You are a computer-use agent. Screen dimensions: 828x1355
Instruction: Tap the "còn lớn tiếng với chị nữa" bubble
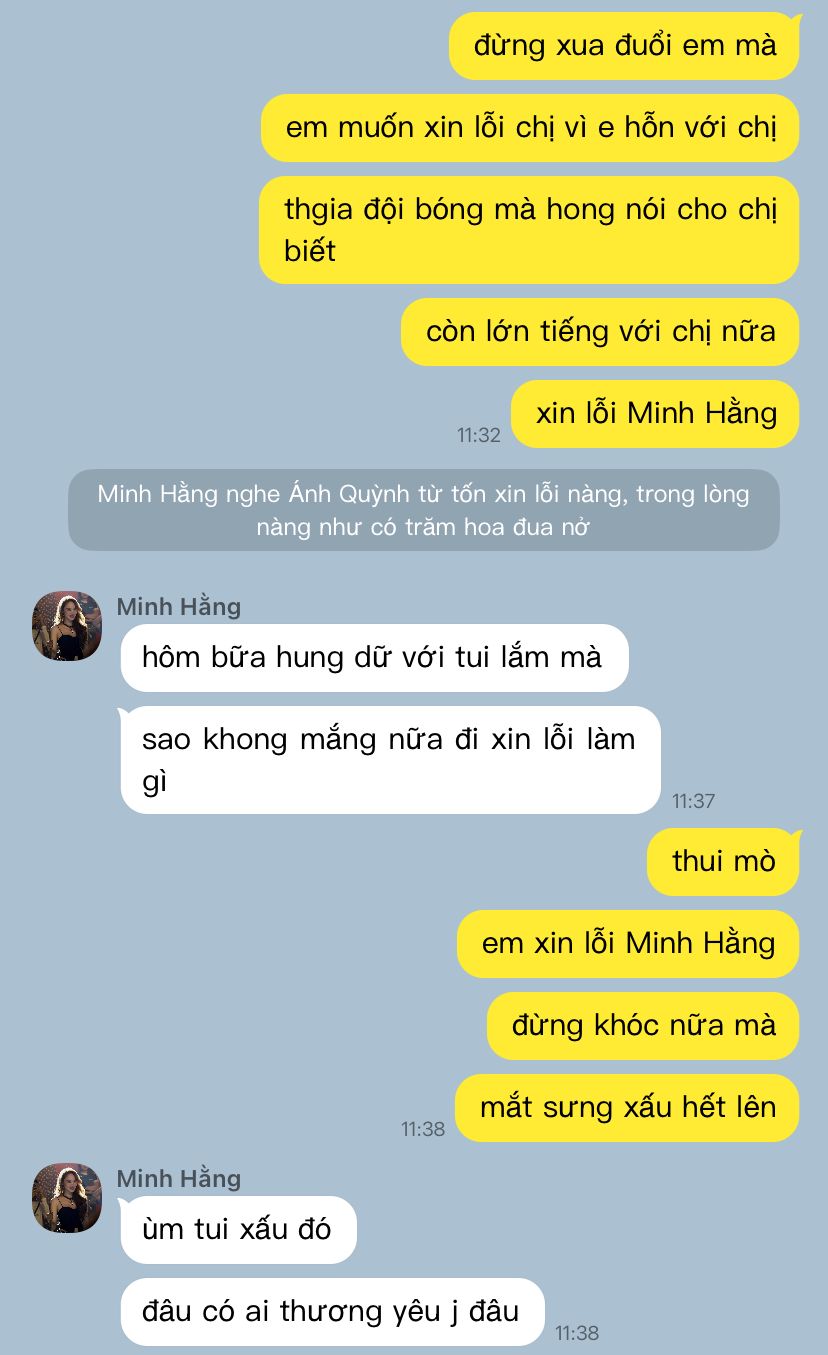click(x=600, y=332)
